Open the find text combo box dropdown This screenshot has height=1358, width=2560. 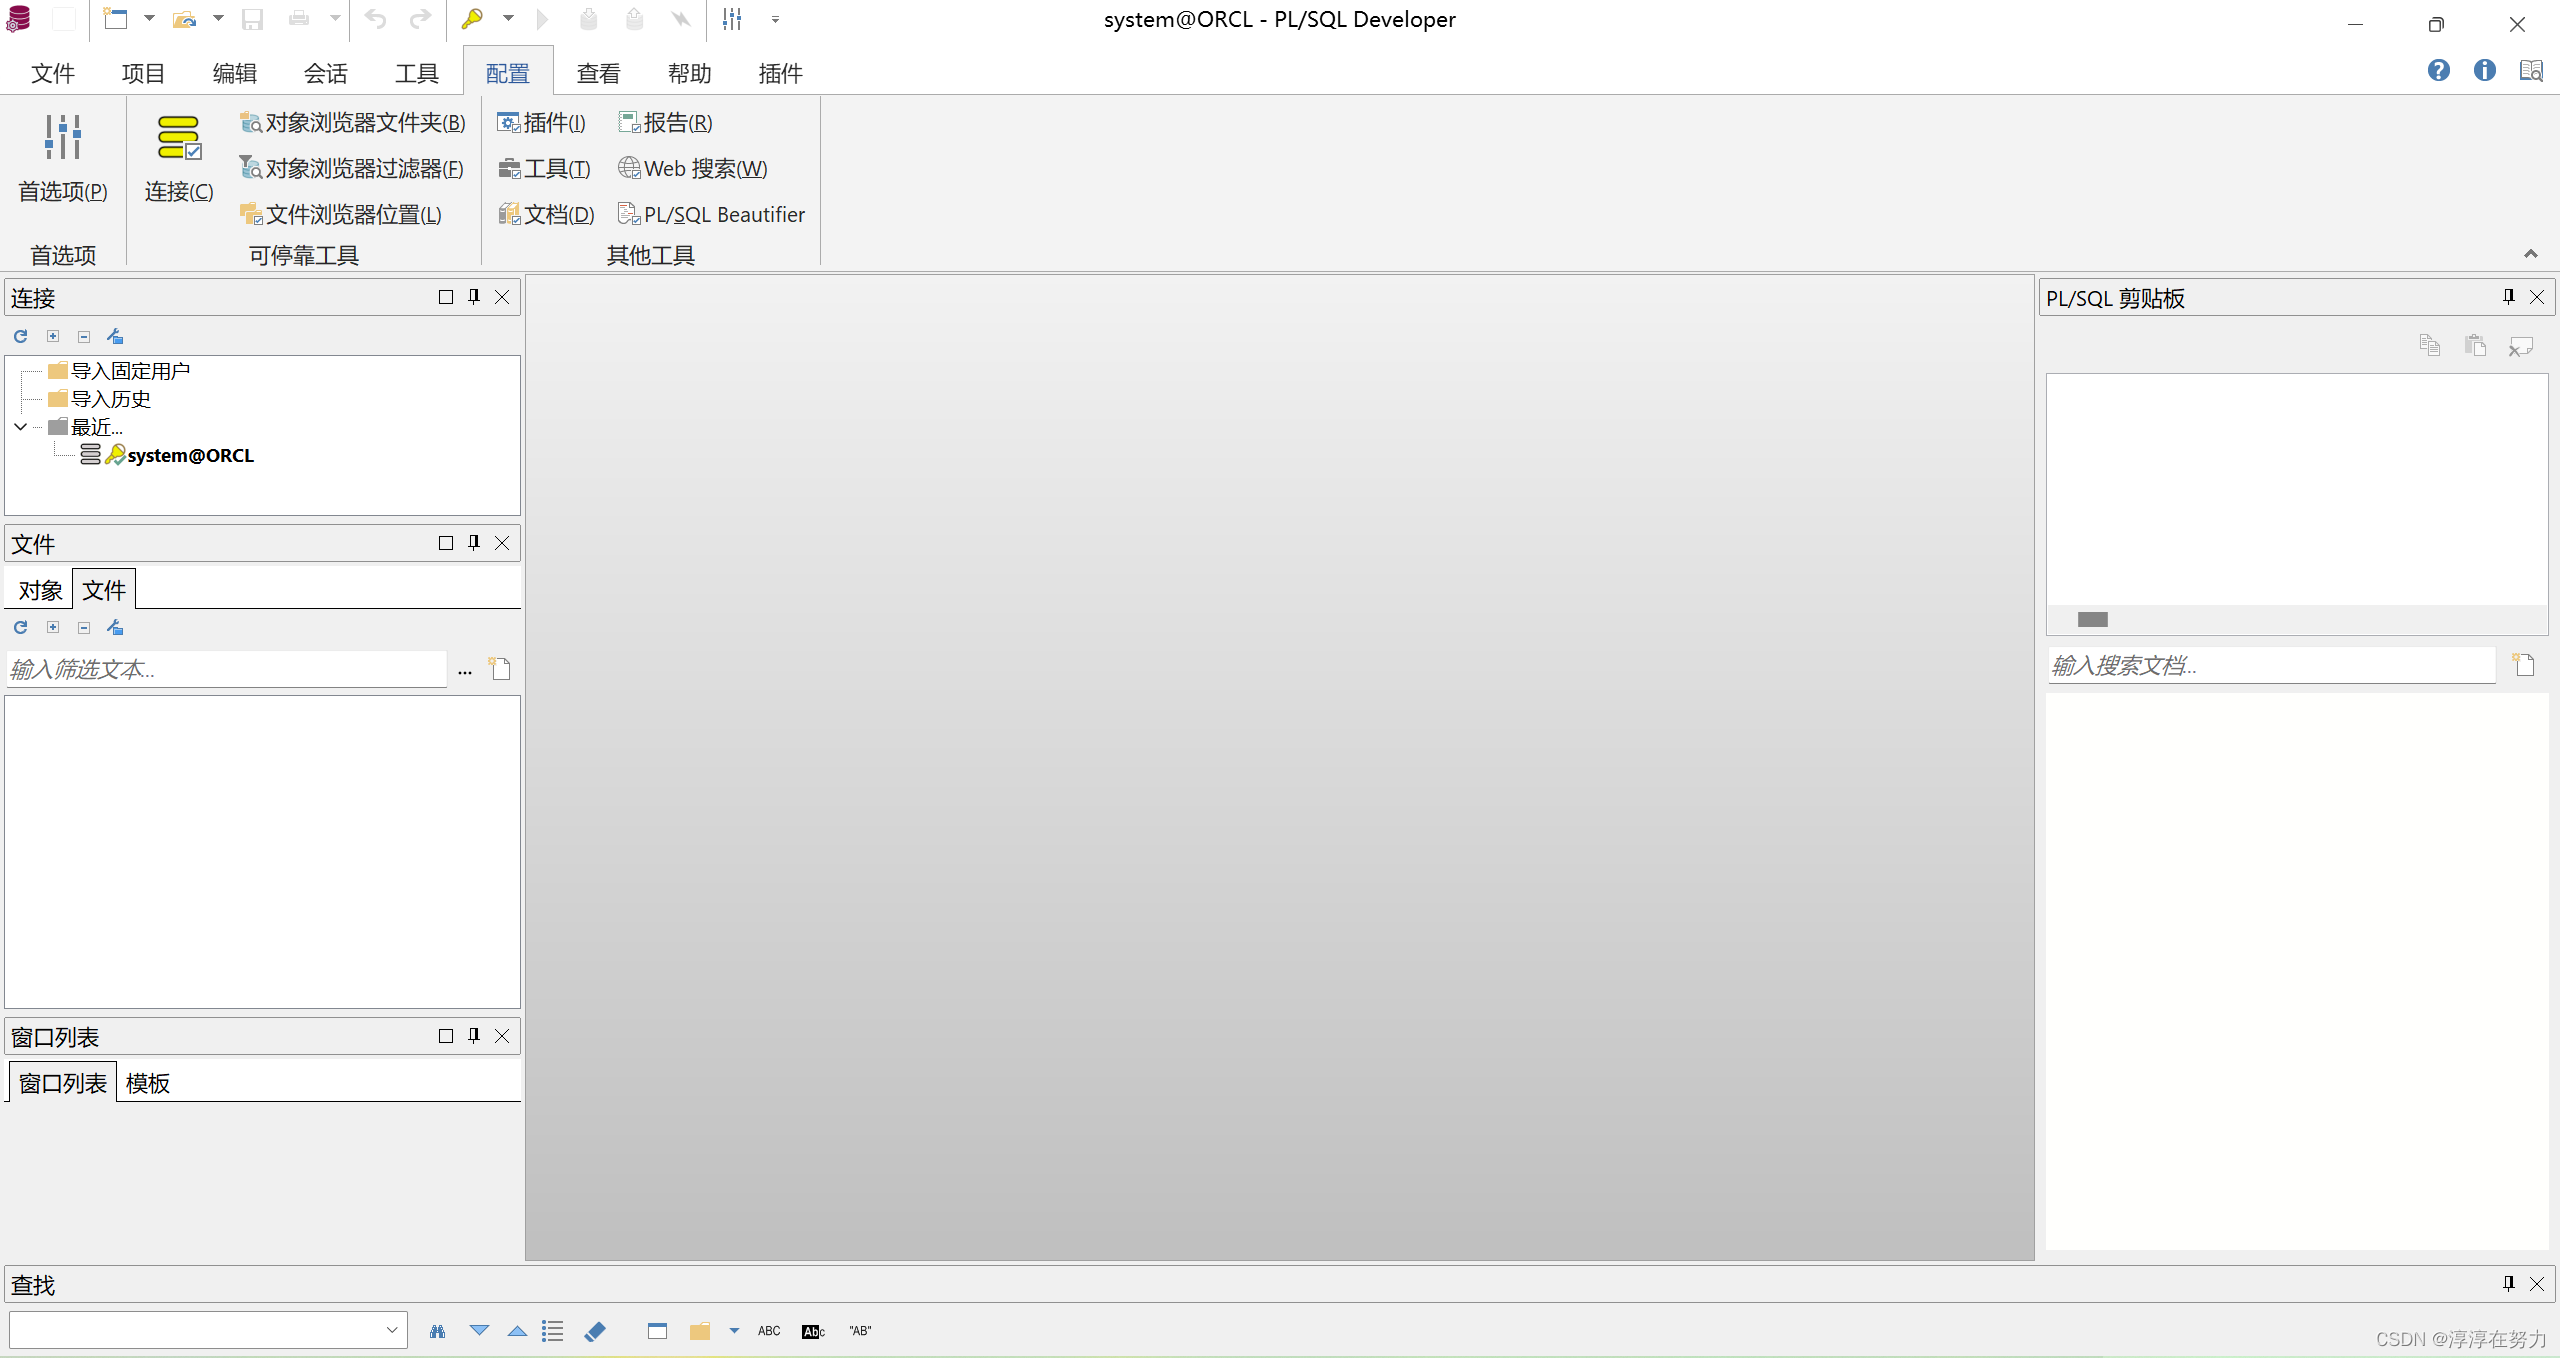tap(392, 1330)
